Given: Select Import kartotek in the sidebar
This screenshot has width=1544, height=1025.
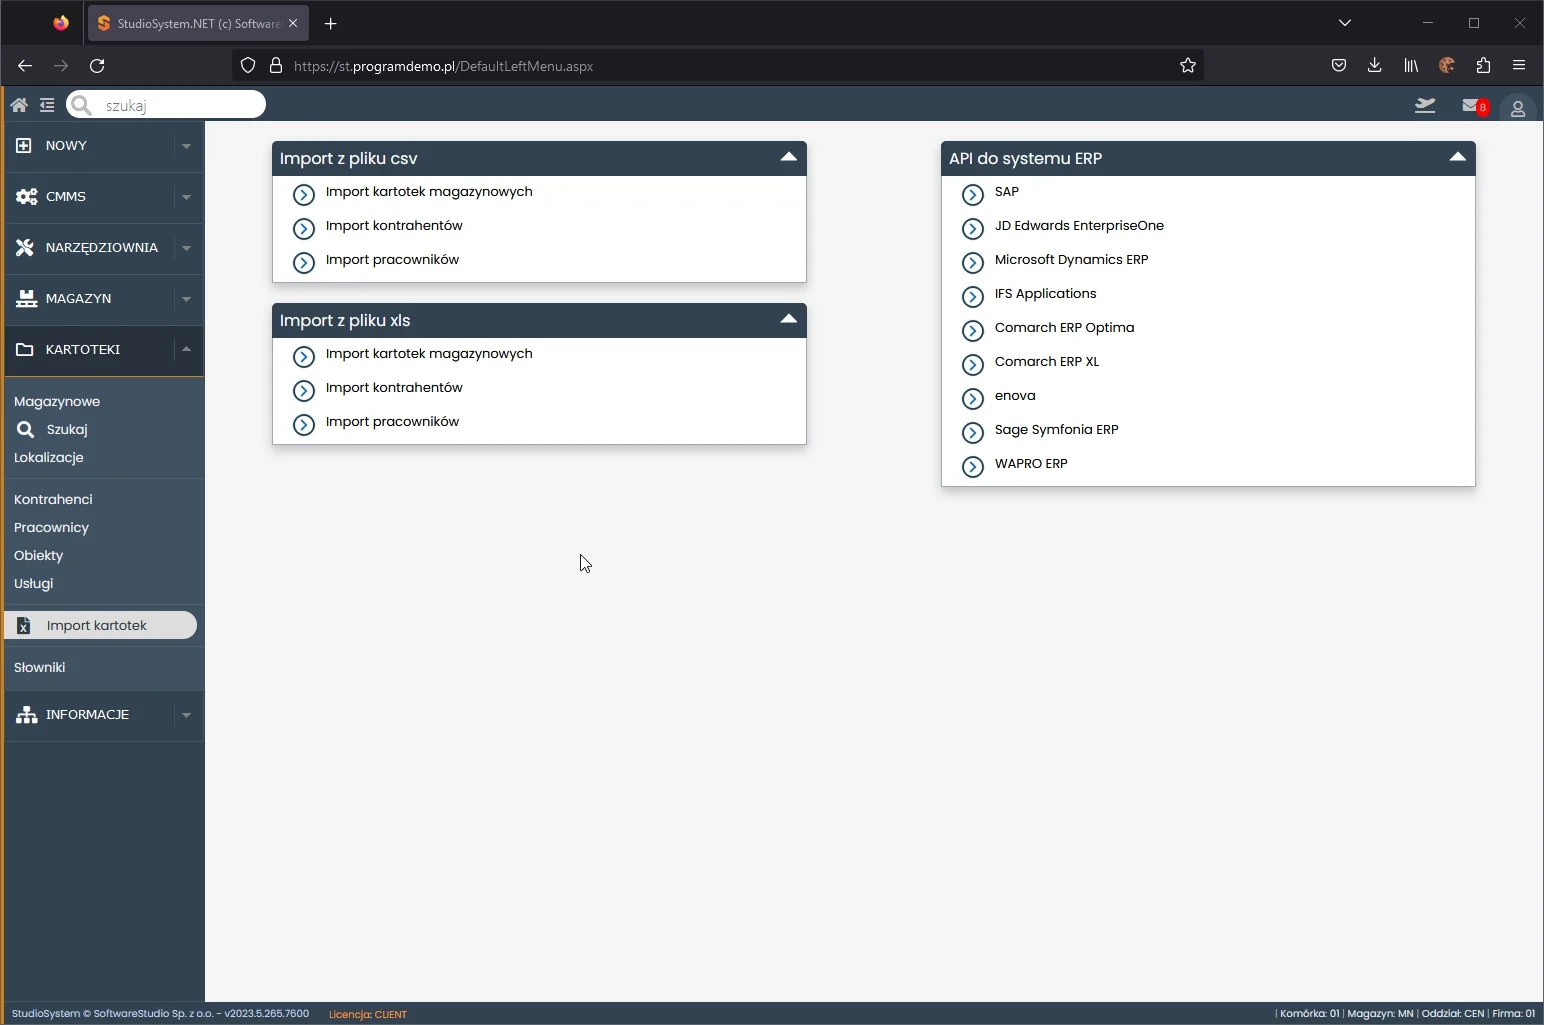Looking at the screenshot, I should coord(97,625).
